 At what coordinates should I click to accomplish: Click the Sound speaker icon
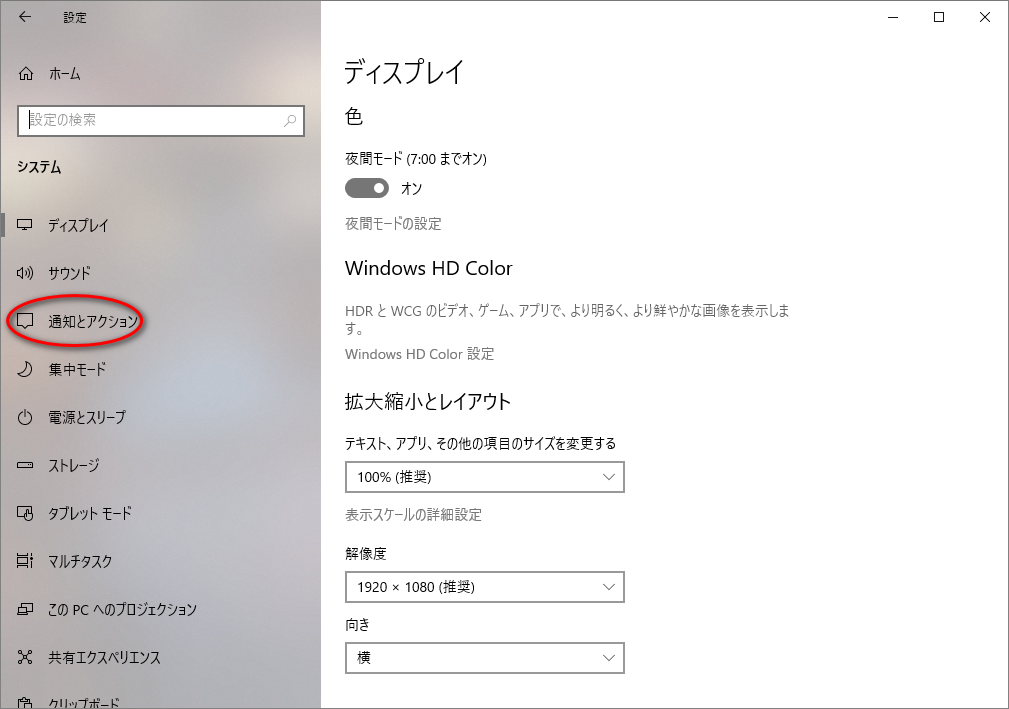(27, 273)
